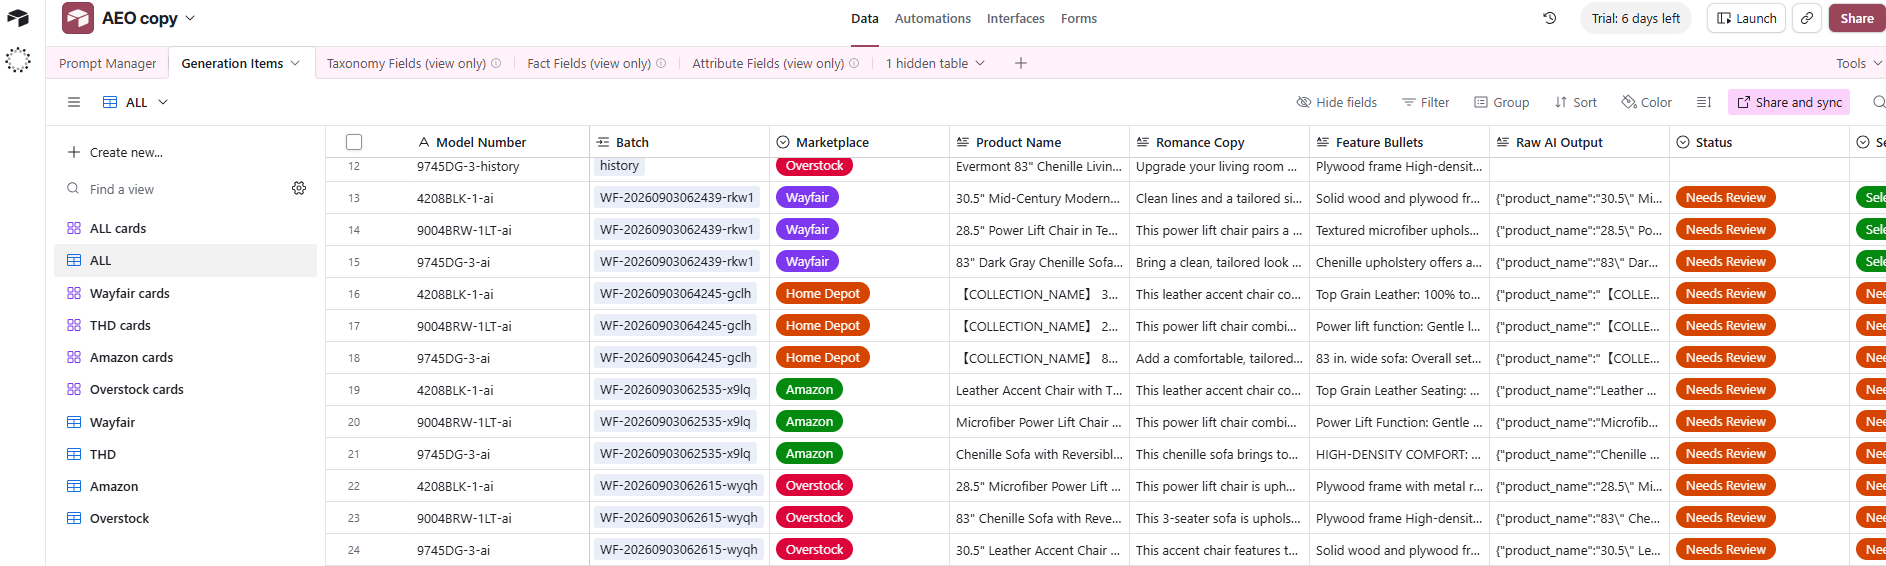
Task: Click Marketplace column header
Action: tap(859, 142)
